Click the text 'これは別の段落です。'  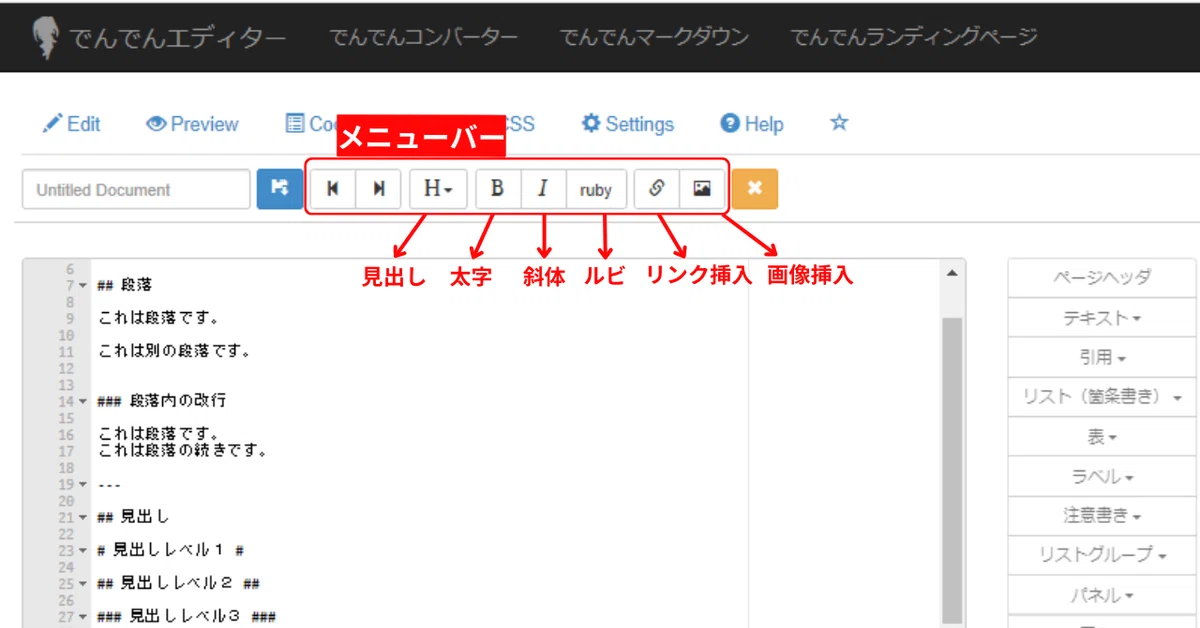coord(174,351)
